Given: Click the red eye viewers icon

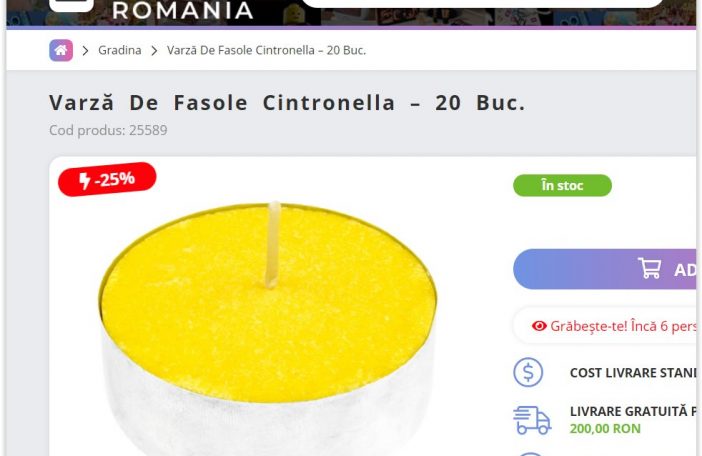Looking at the screenshot, I should [539, 326].
